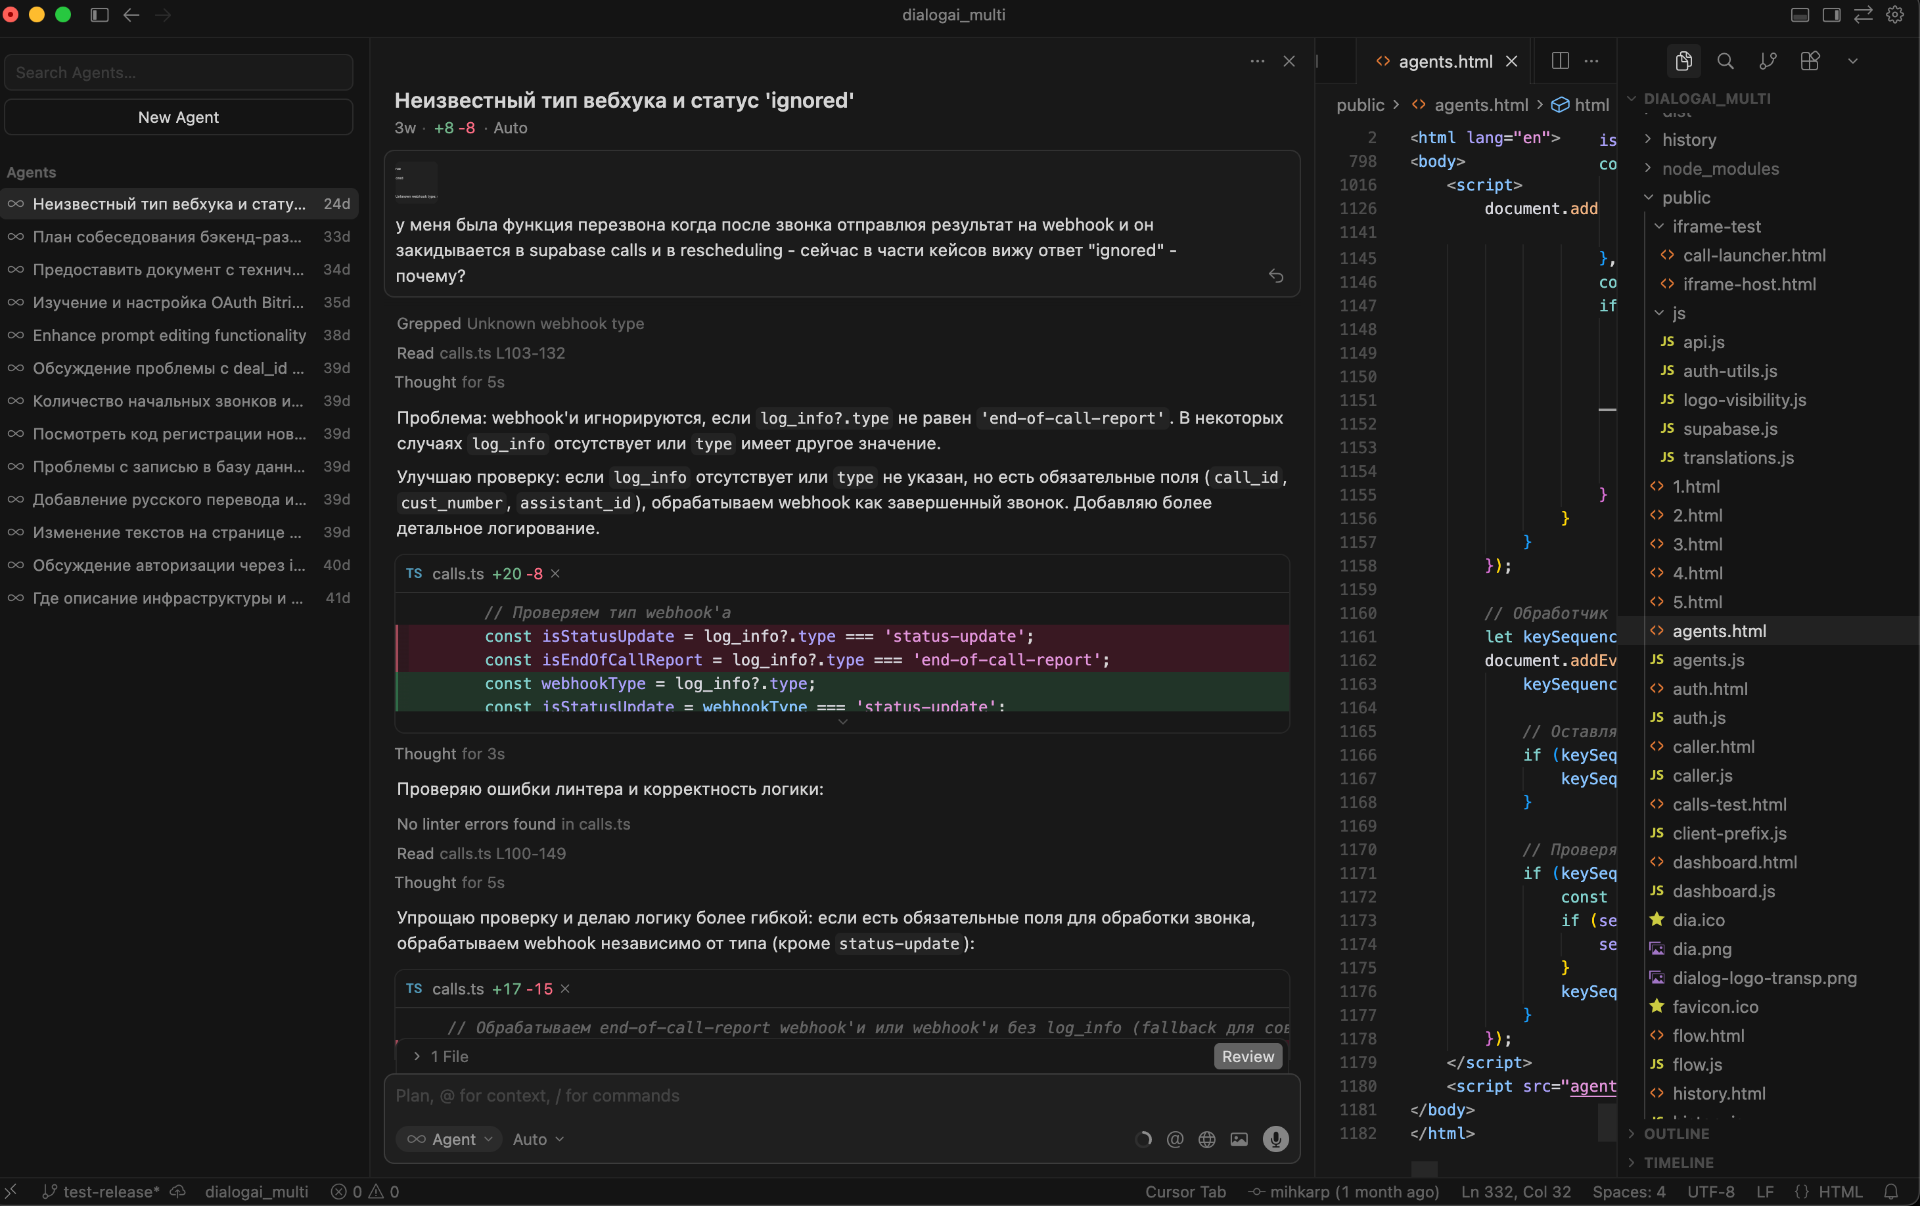Viewport: 1920px width, 1206px height.
Task: Click errors and warnings status indicator
Action: pyautogui.click(x=365, y=1192)
